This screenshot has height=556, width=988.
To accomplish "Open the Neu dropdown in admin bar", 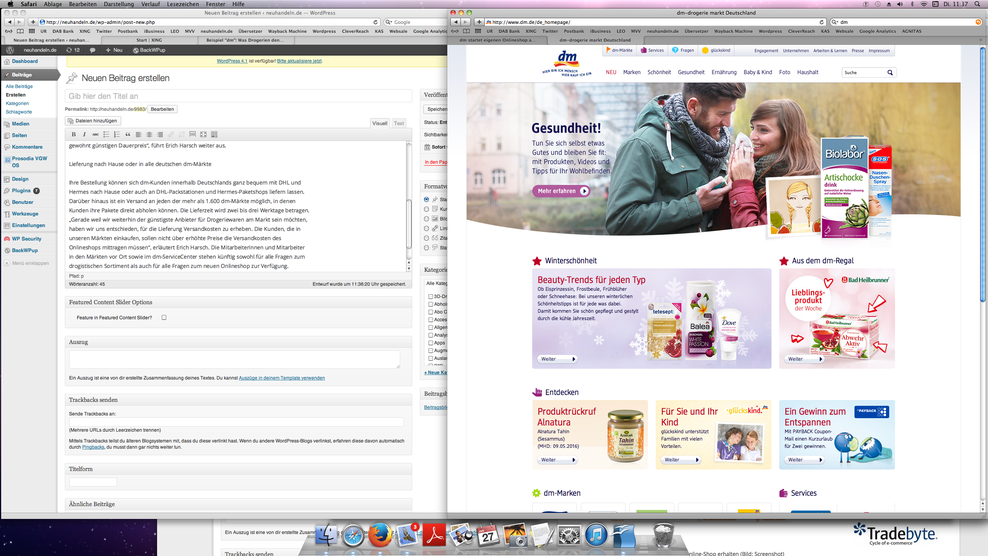I will [x=114, y=50].
